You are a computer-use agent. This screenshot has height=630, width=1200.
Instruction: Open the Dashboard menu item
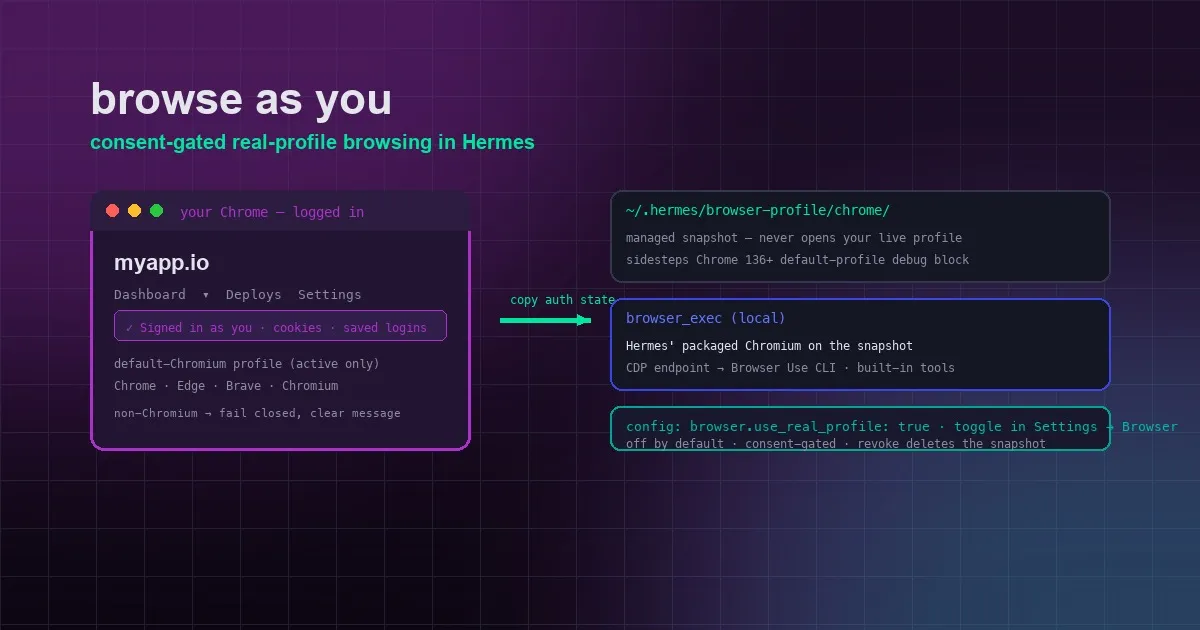[x=150, y=295]
